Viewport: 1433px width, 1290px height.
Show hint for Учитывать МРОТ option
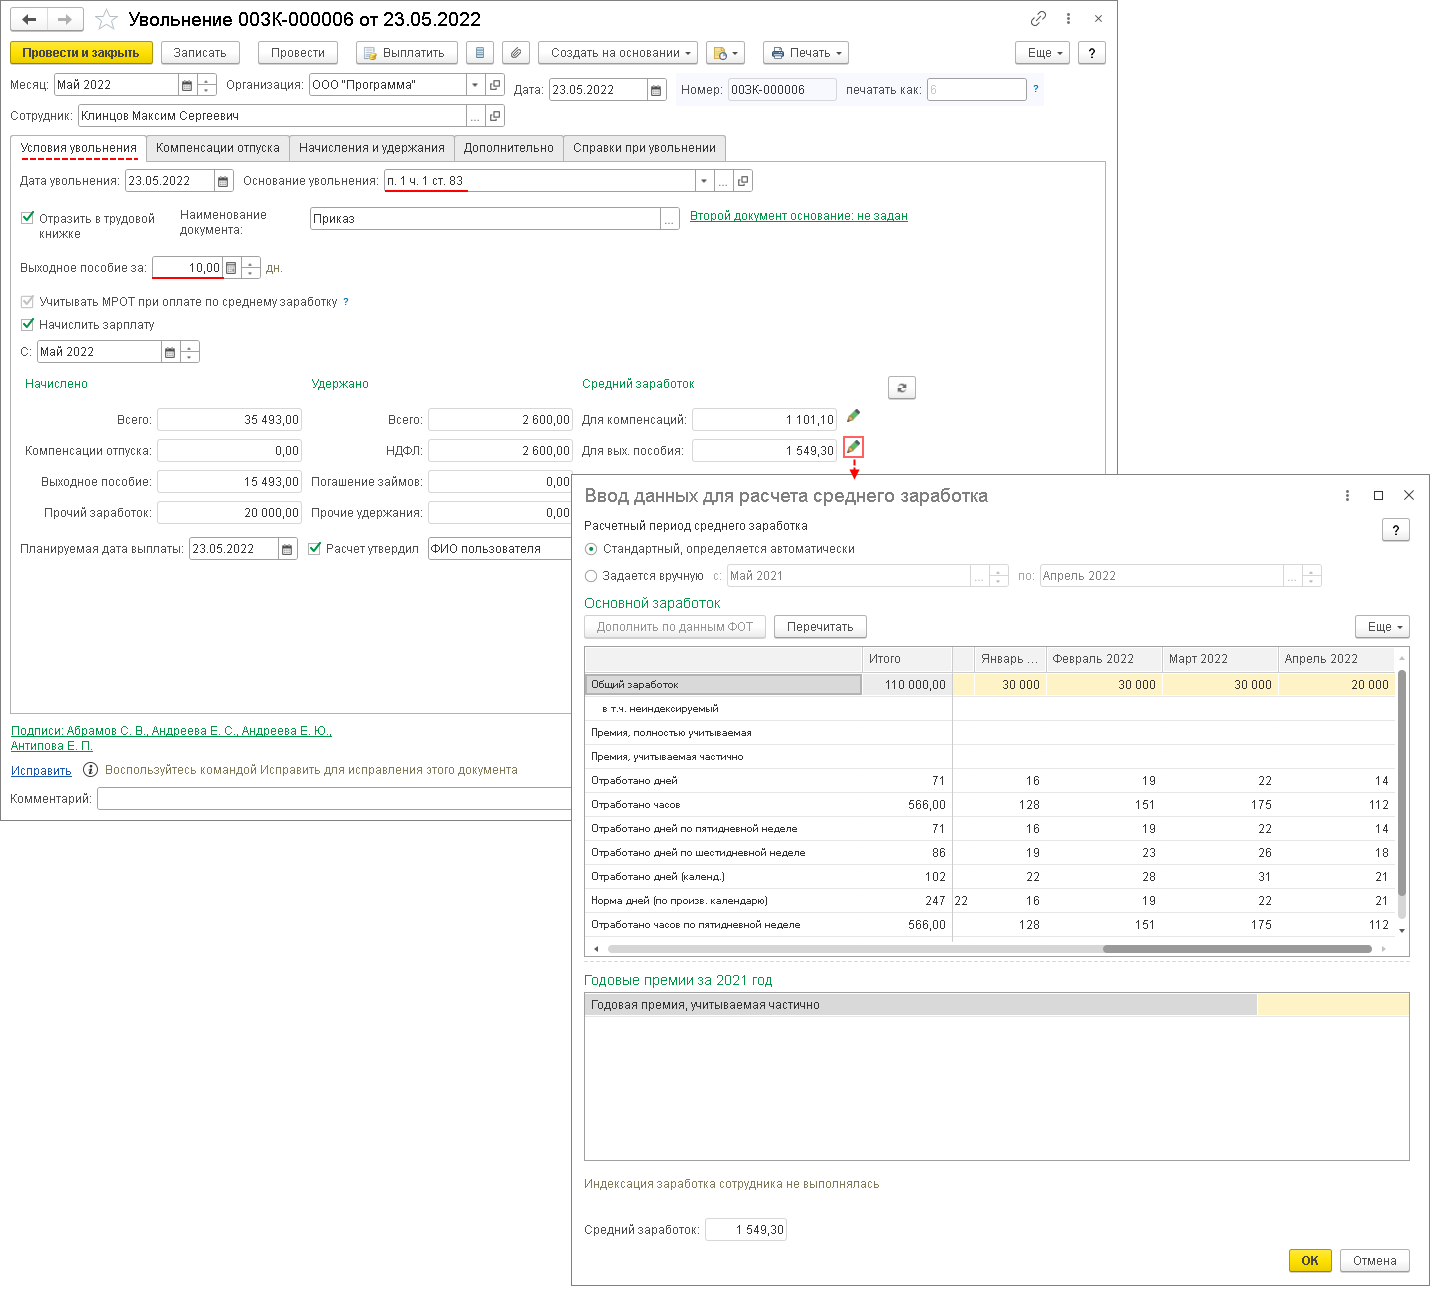click(346, 301)
